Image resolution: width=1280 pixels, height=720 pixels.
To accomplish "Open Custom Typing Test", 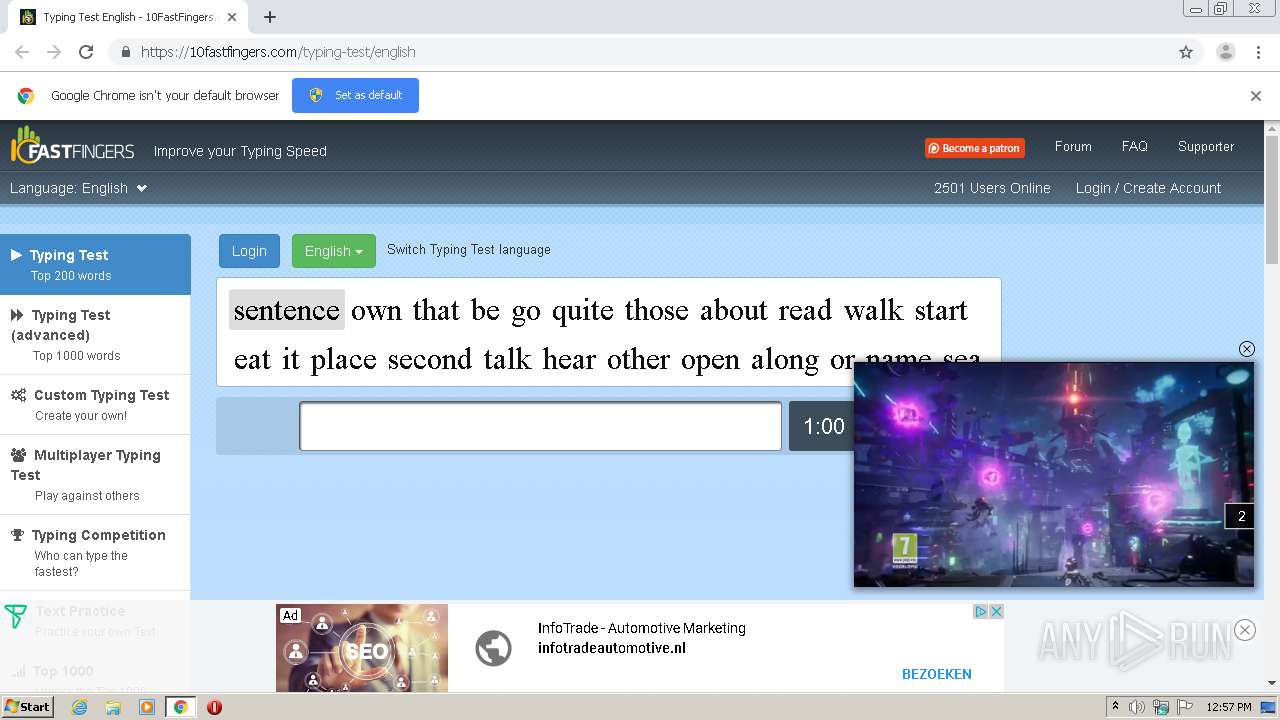I will 95,404.
